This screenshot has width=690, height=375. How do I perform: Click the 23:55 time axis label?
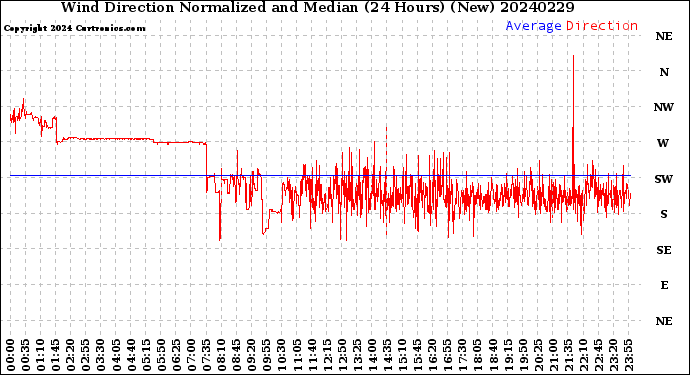point(628,355)
